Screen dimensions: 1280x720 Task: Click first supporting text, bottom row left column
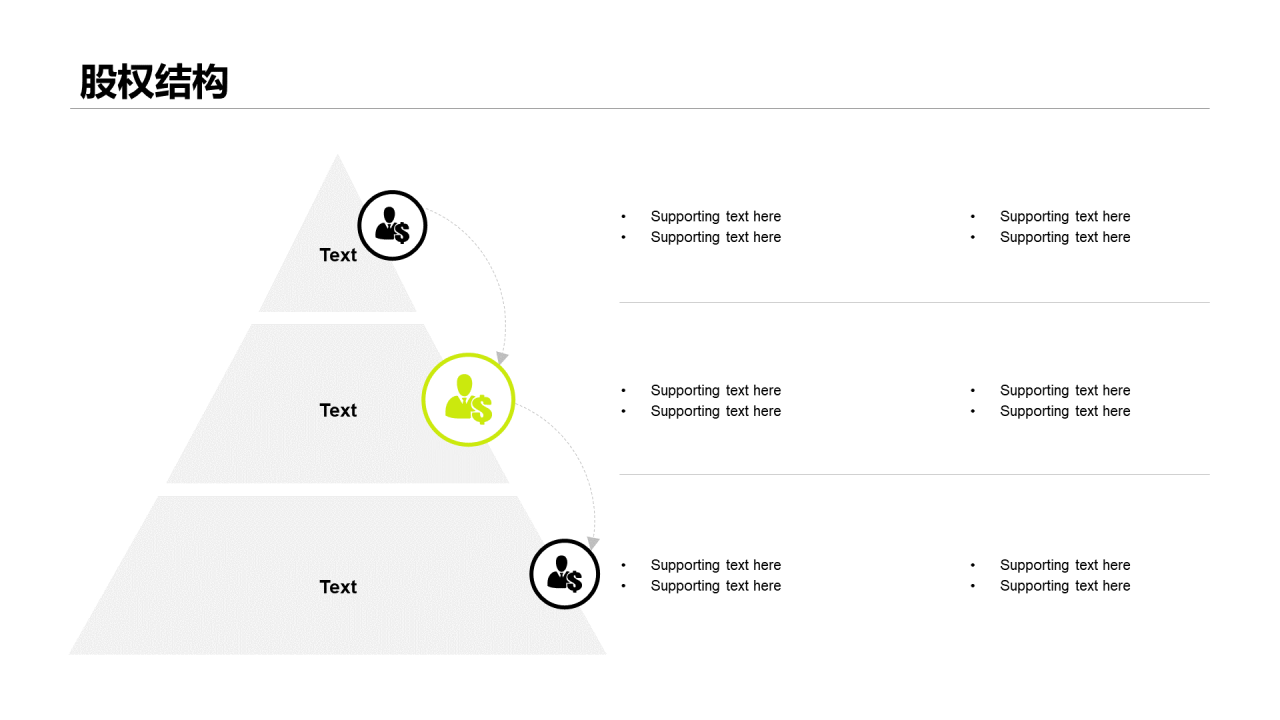click(x=716, y=565)
